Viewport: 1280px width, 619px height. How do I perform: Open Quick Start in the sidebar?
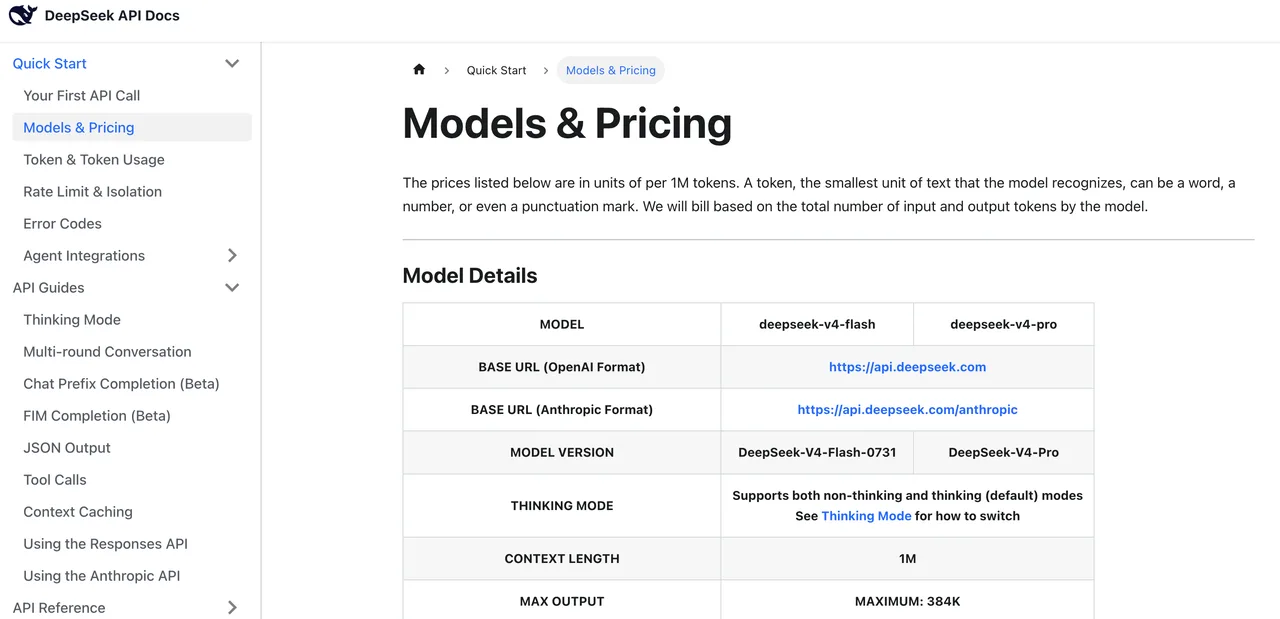(x=50, y=64)
